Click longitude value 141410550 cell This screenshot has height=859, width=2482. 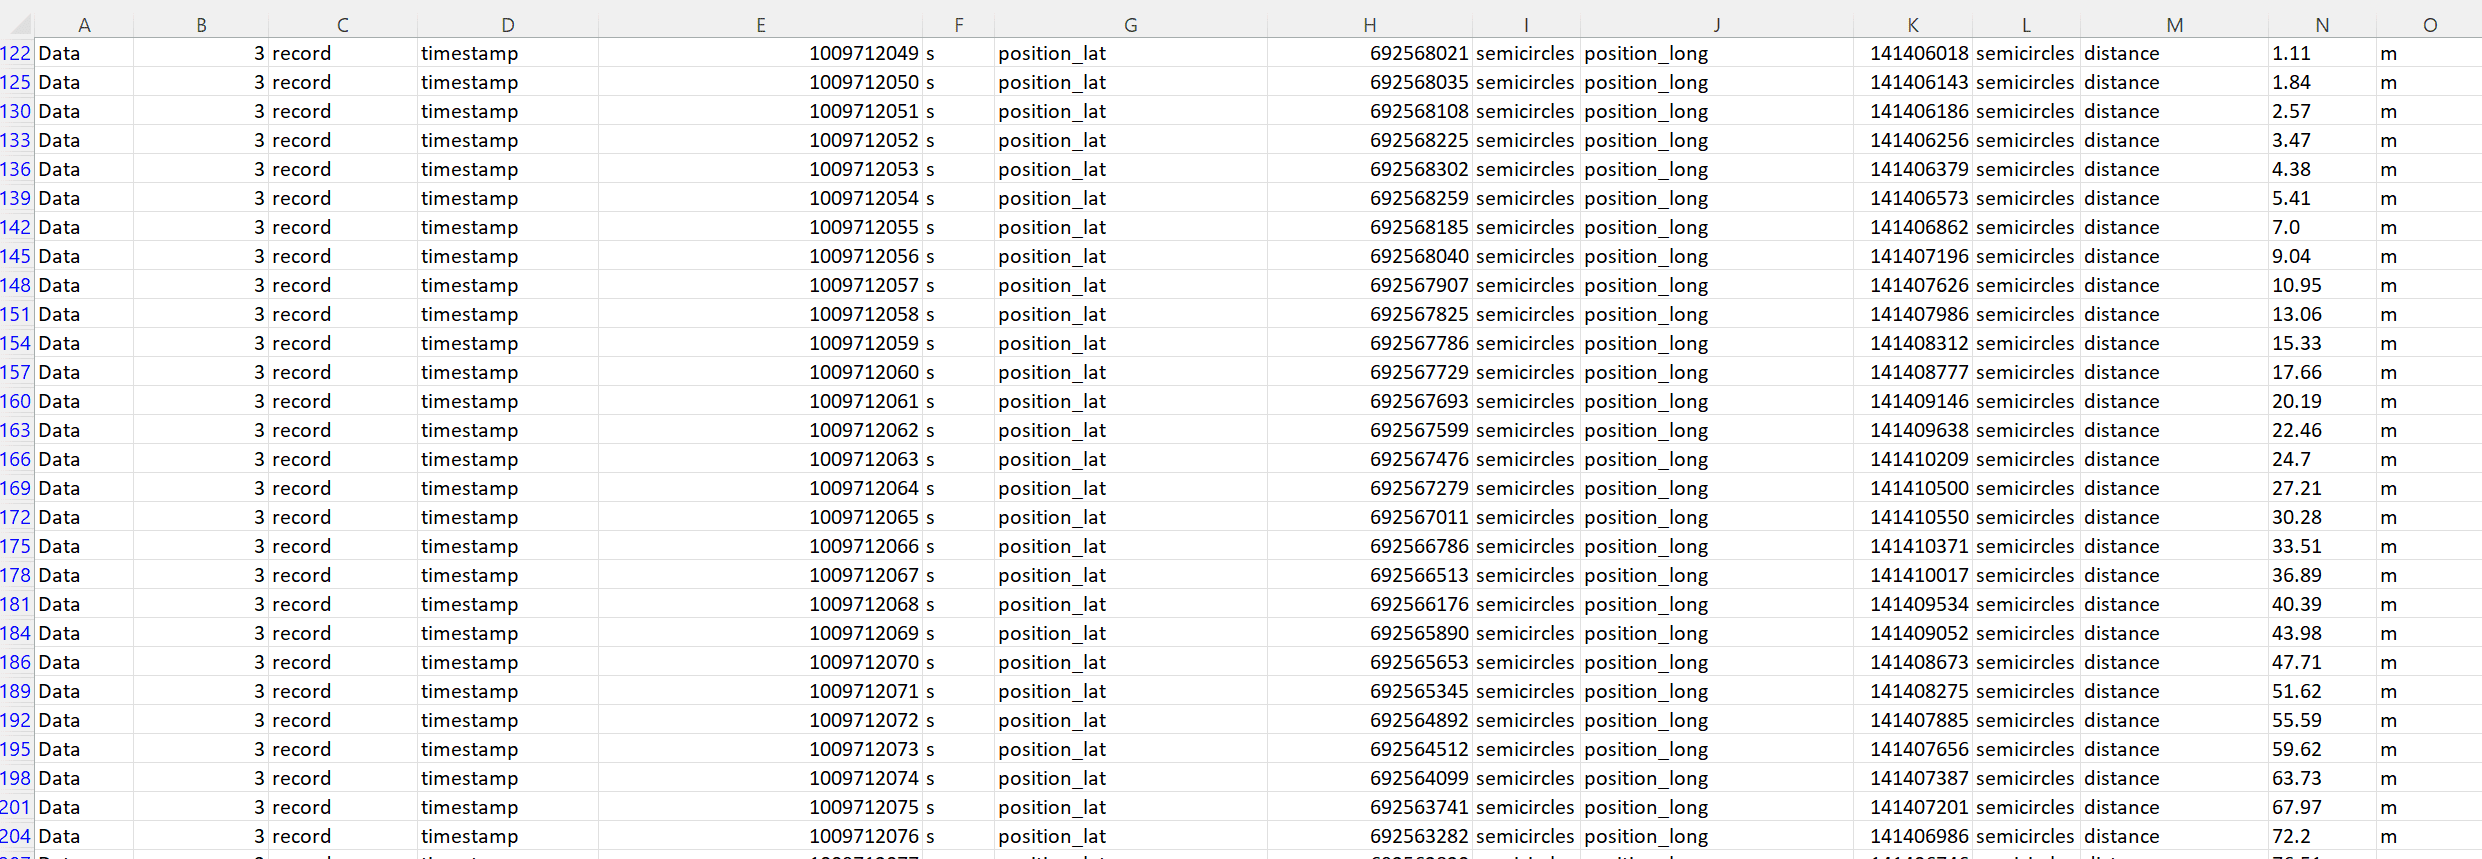point(1912,518)
